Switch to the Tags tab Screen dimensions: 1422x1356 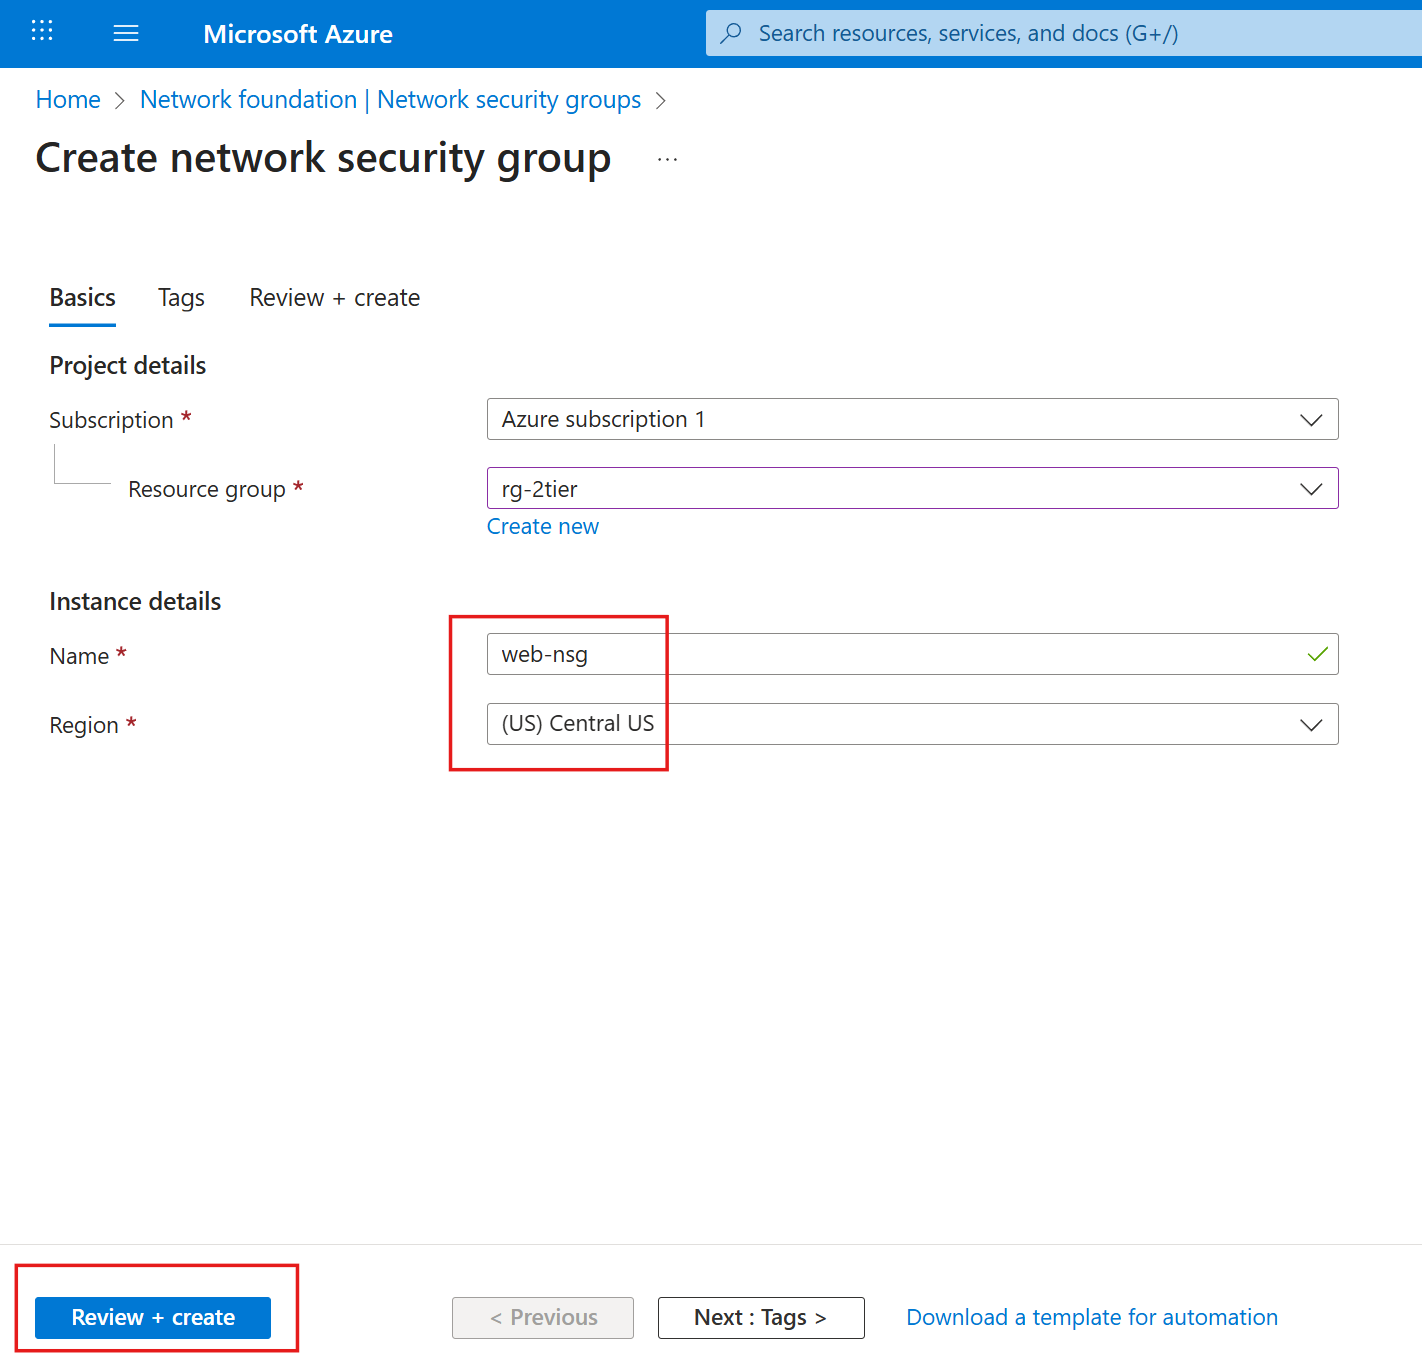coord(181,297)
